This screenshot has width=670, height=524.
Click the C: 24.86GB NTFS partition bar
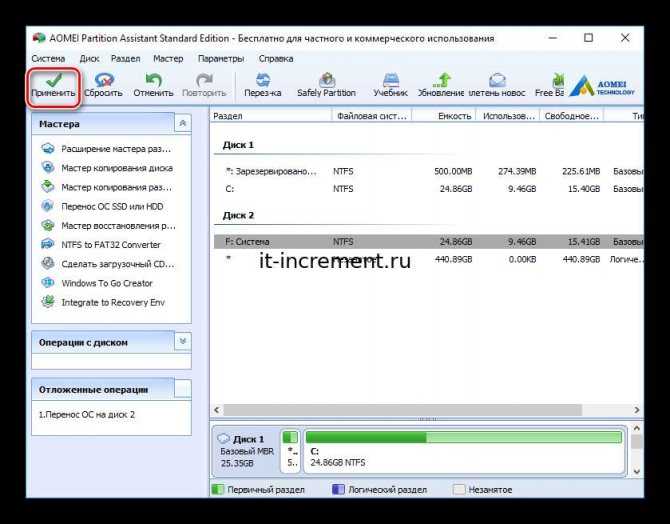point(464,451)
